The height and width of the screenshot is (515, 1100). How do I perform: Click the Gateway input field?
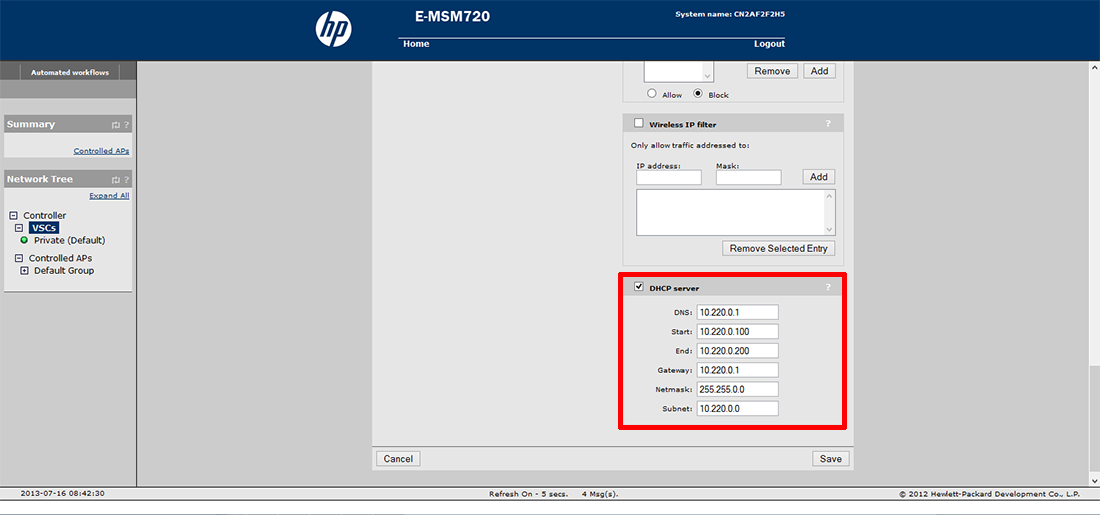738,370
